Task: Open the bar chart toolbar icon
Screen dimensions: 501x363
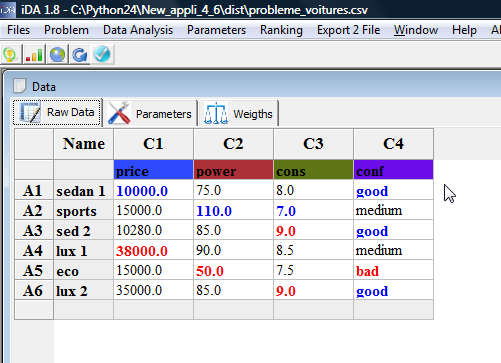Action: tap(34, 54)
